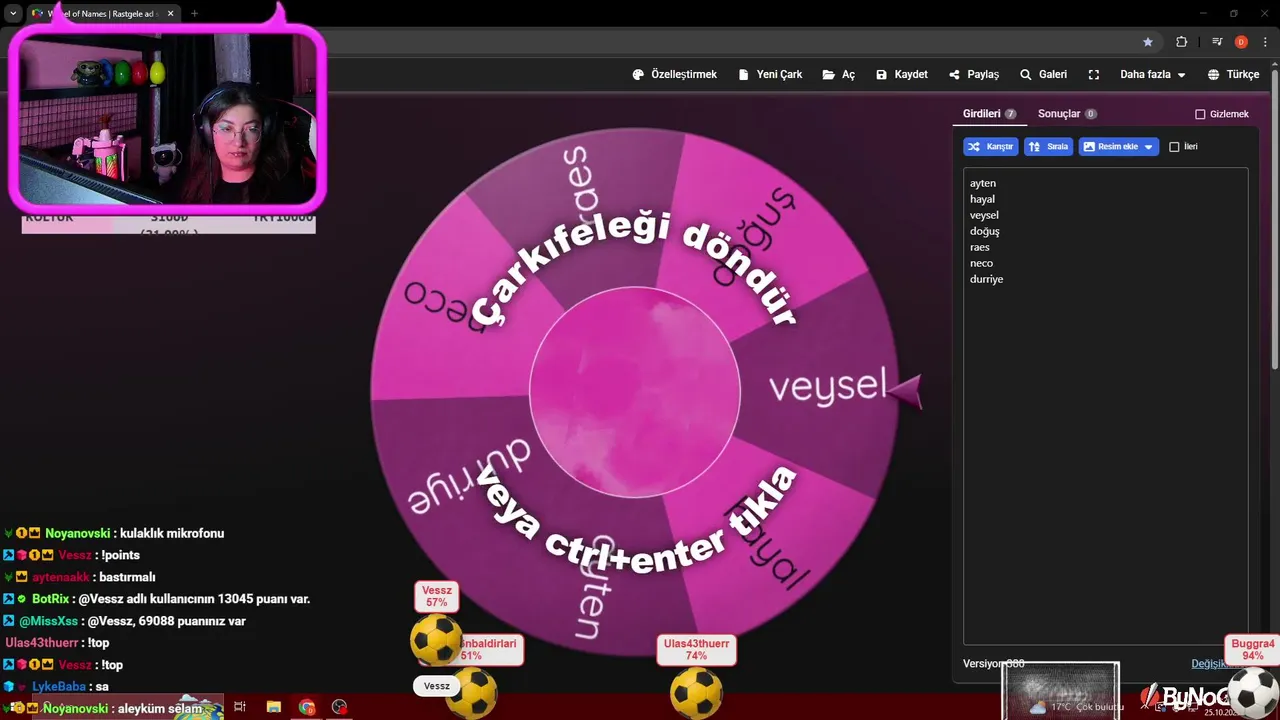Click the Ulas43thuerr 74% label
The height and width of the screenshot is (720, 1280).
[696, 649]
